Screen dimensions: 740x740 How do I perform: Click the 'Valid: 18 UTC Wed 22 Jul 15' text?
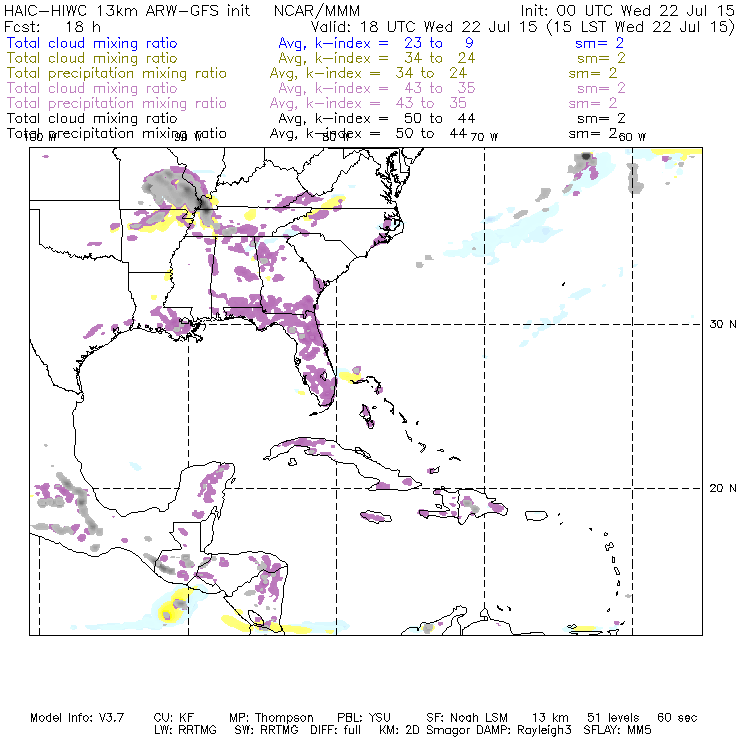(x=423, y=26)
